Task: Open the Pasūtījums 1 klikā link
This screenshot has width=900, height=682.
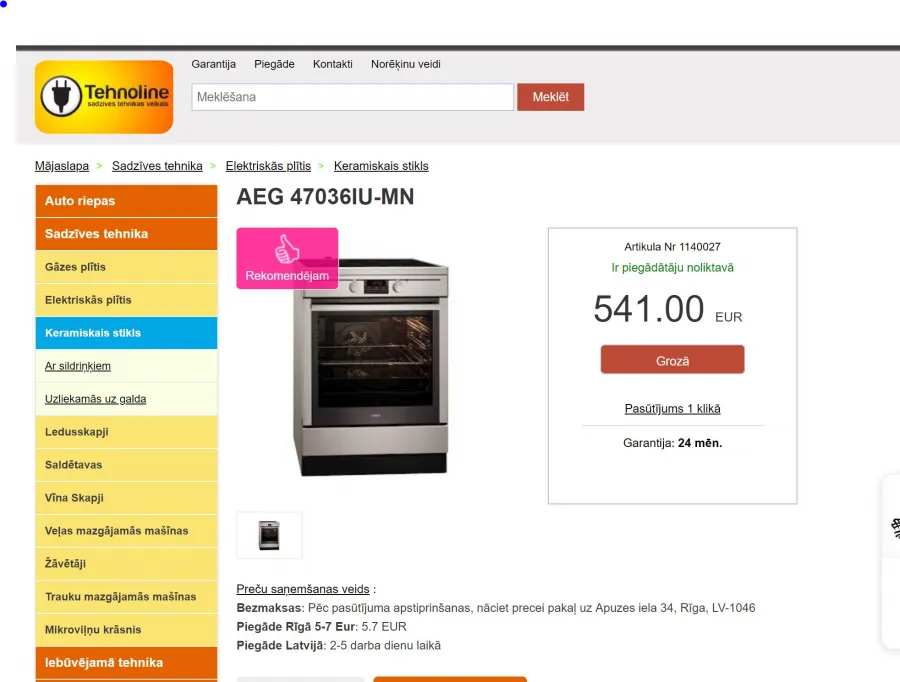Action: [672, 409]
